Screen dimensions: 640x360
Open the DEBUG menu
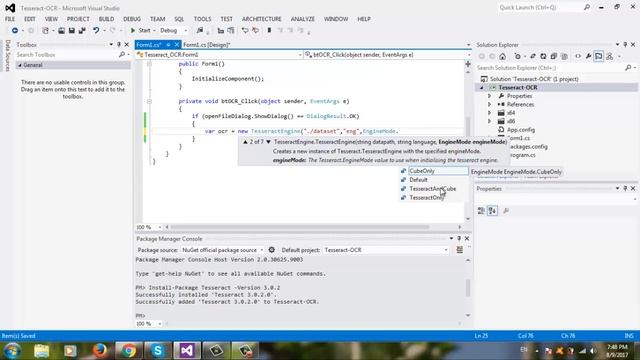[132, 19]
